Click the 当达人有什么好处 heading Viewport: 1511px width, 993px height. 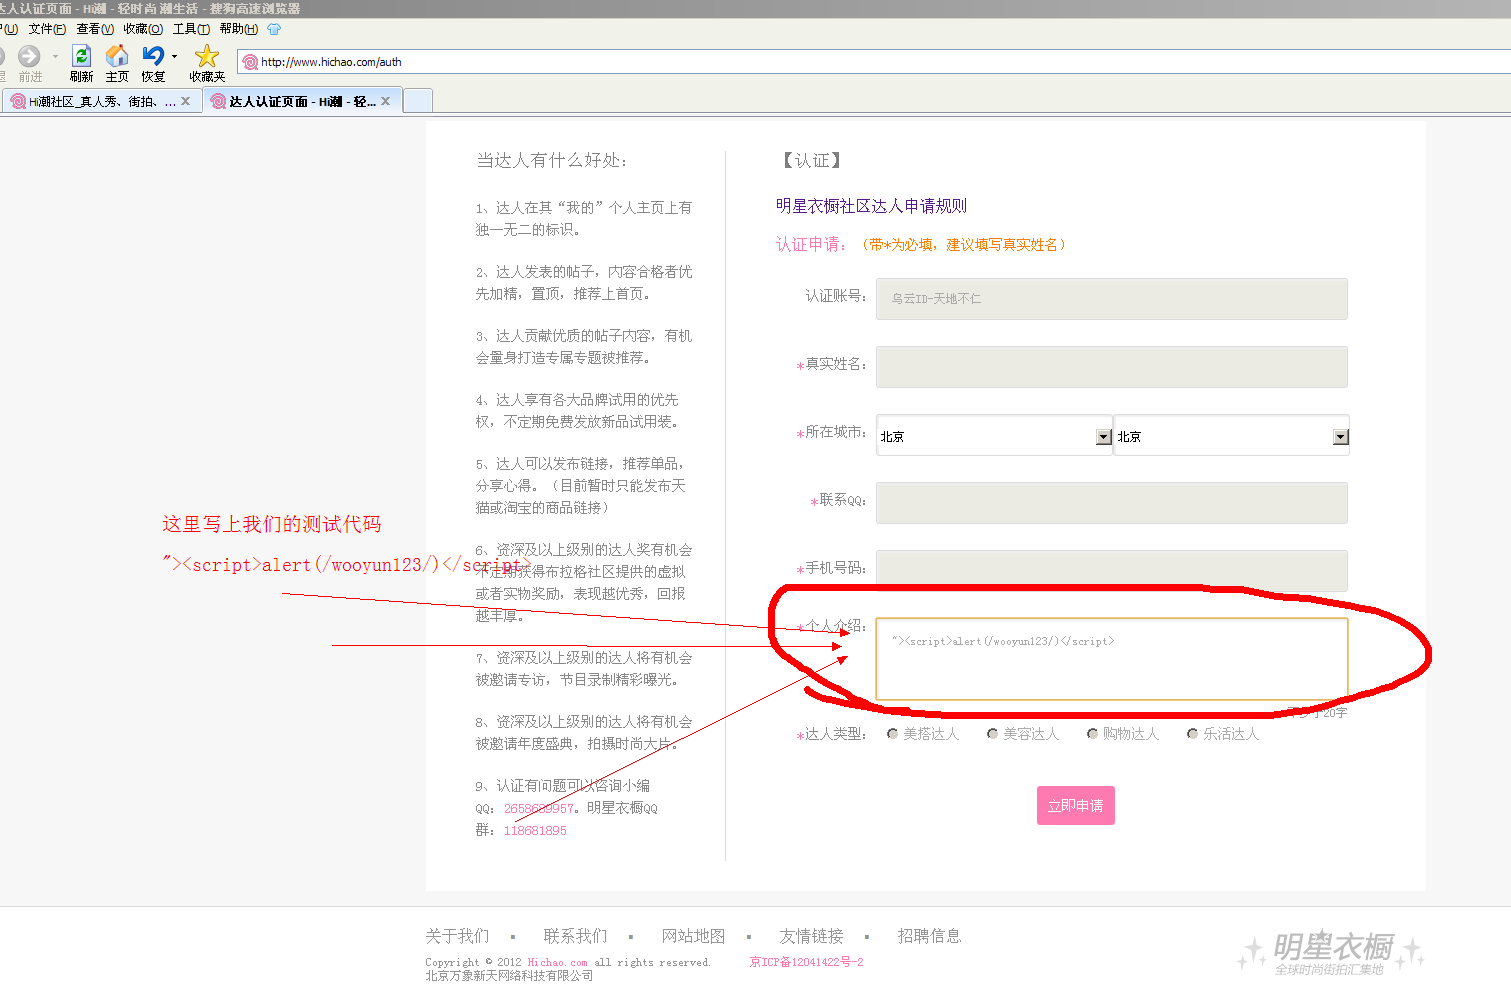point(552,160)
